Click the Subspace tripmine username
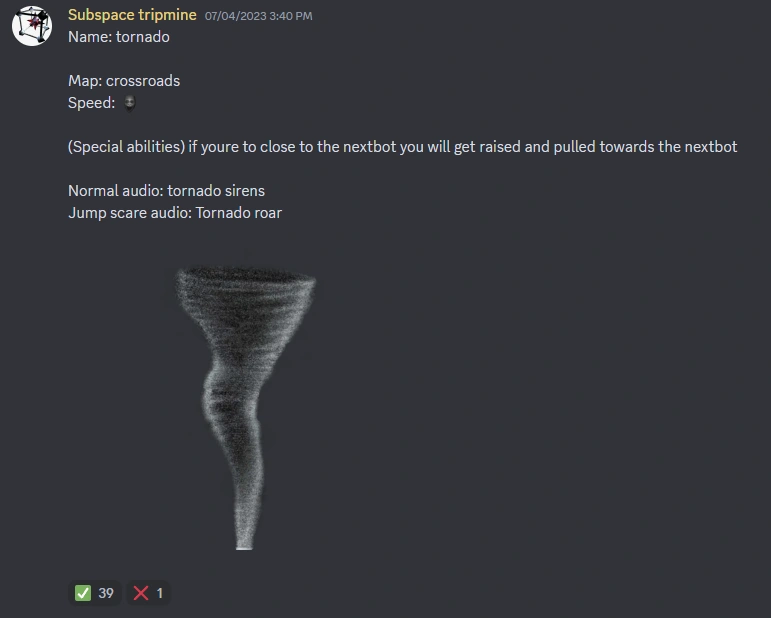Screen dimensions: 771x618 132,15
